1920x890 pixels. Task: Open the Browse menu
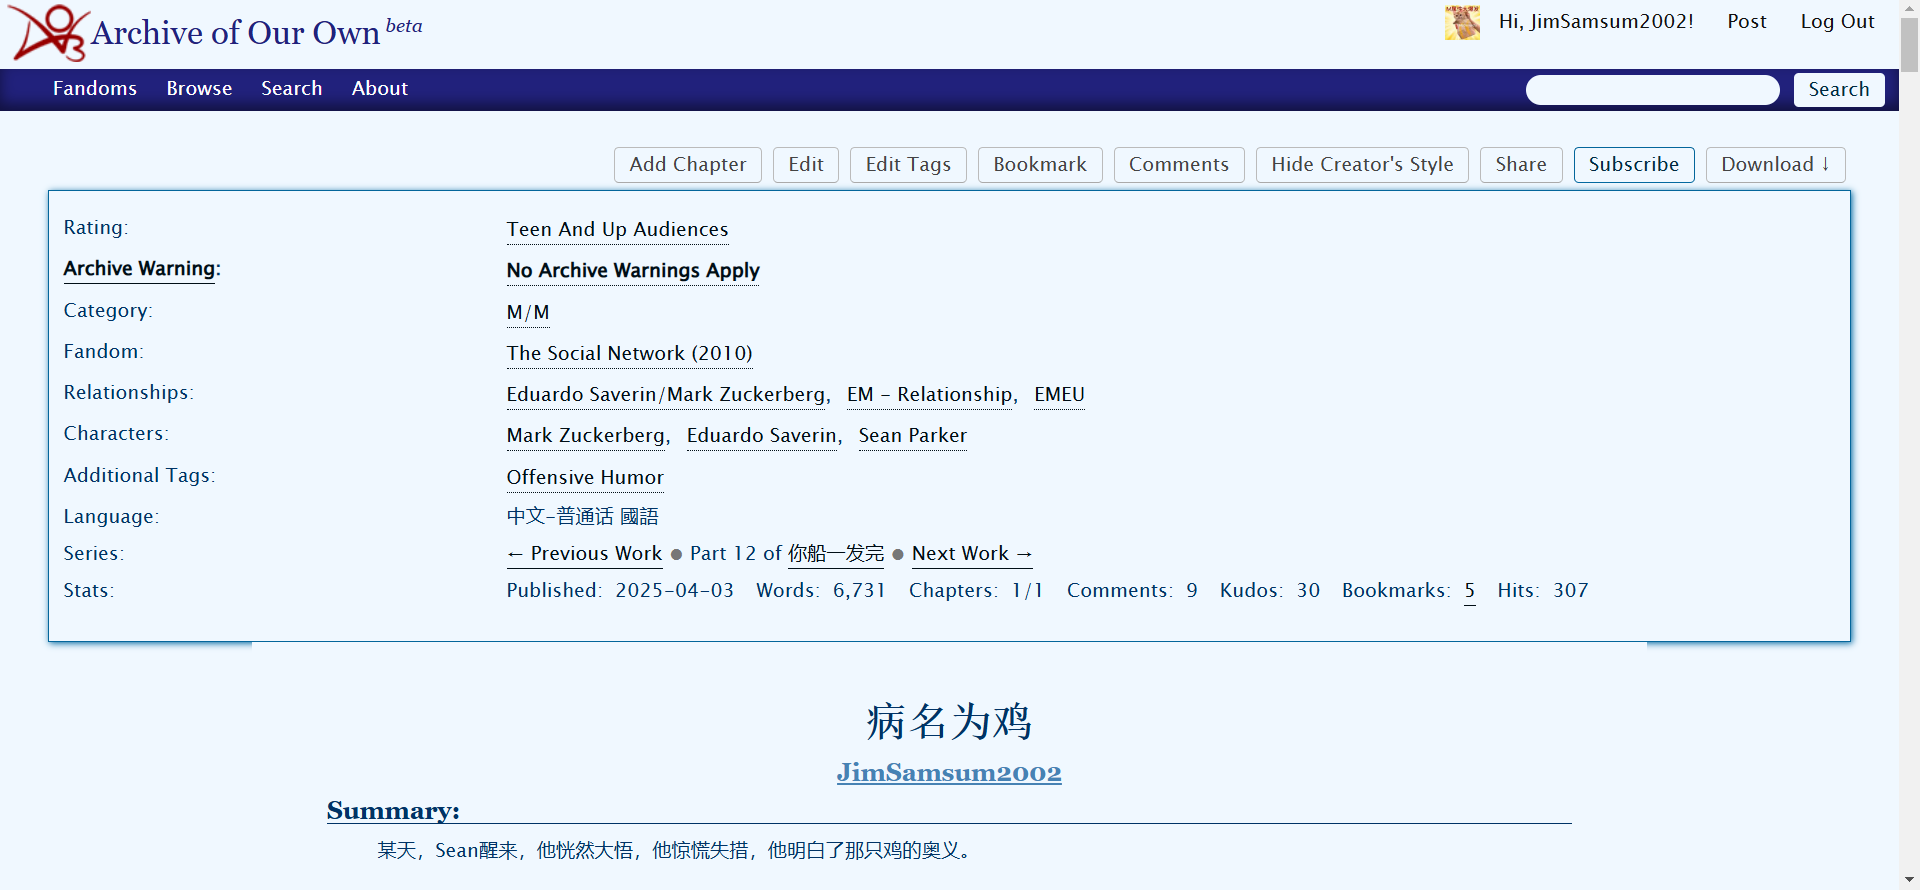click(x=199, y=88)
